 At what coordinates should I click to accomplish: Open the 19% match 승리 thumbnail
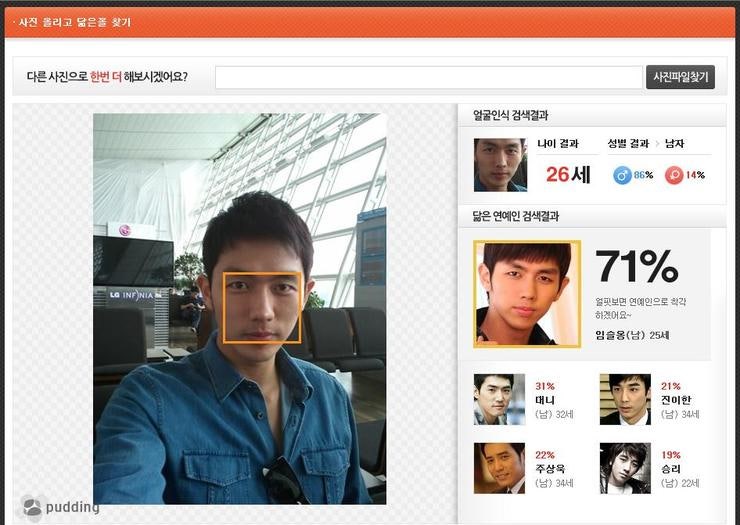(x=625, y=468)
